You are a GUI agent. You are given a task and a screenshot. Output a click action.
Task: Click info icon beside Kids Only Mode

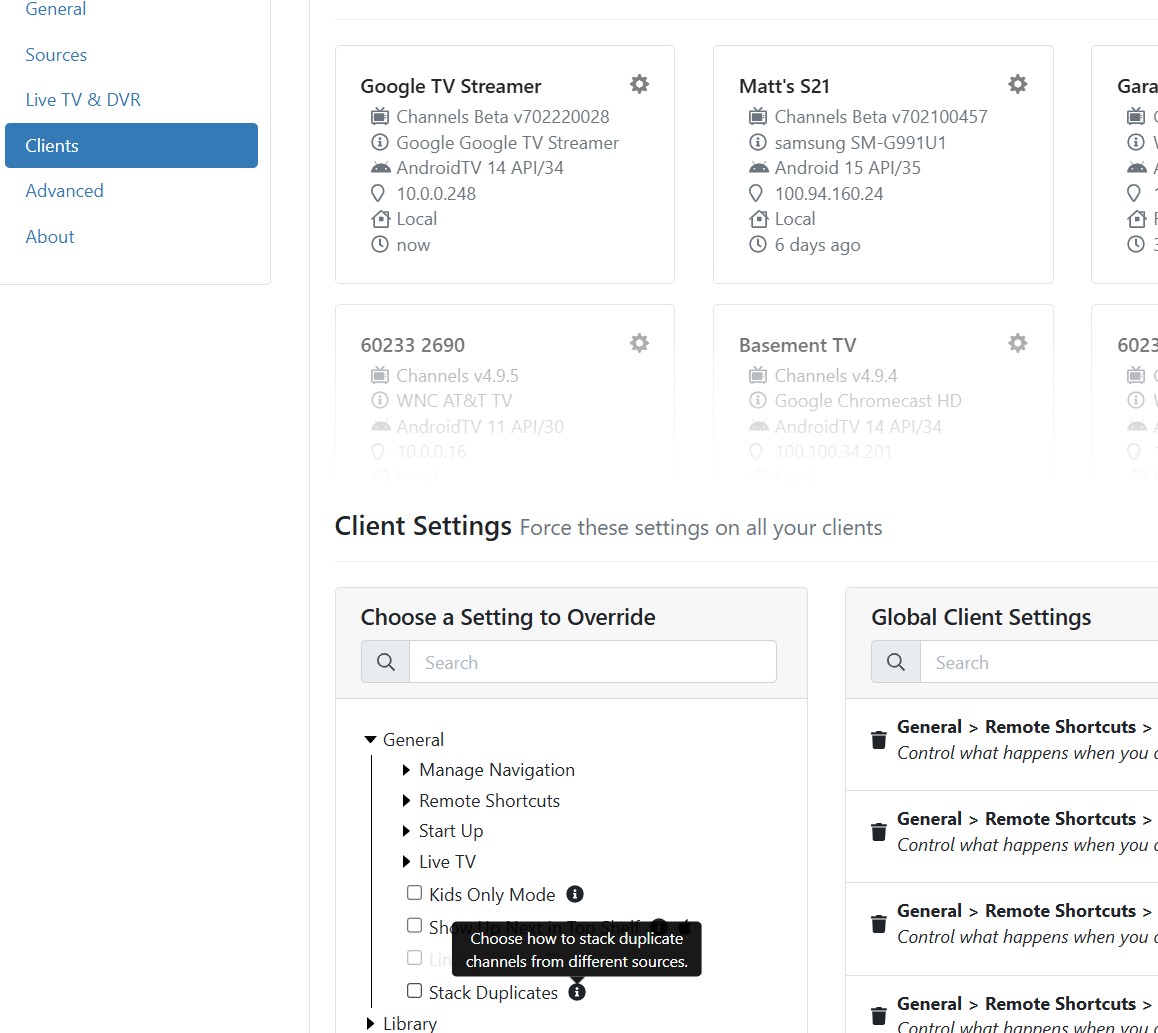575,894
